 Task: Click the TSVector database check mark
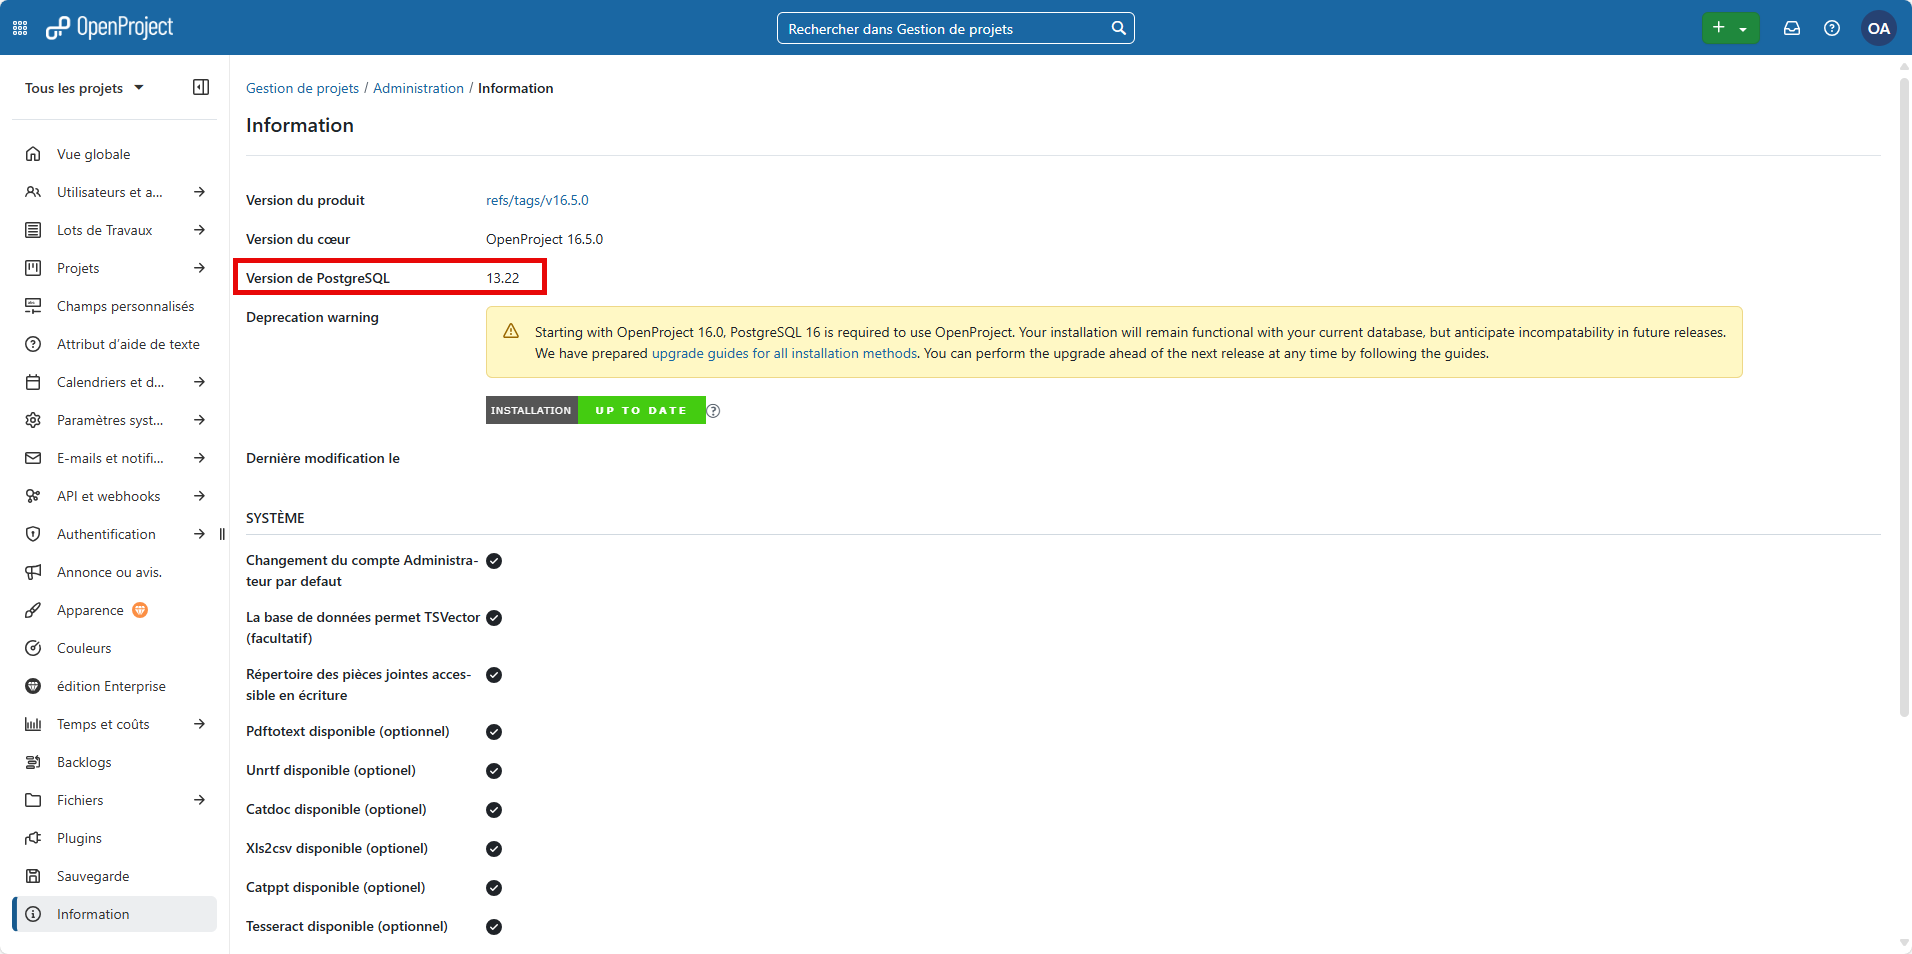click(494, 618)
